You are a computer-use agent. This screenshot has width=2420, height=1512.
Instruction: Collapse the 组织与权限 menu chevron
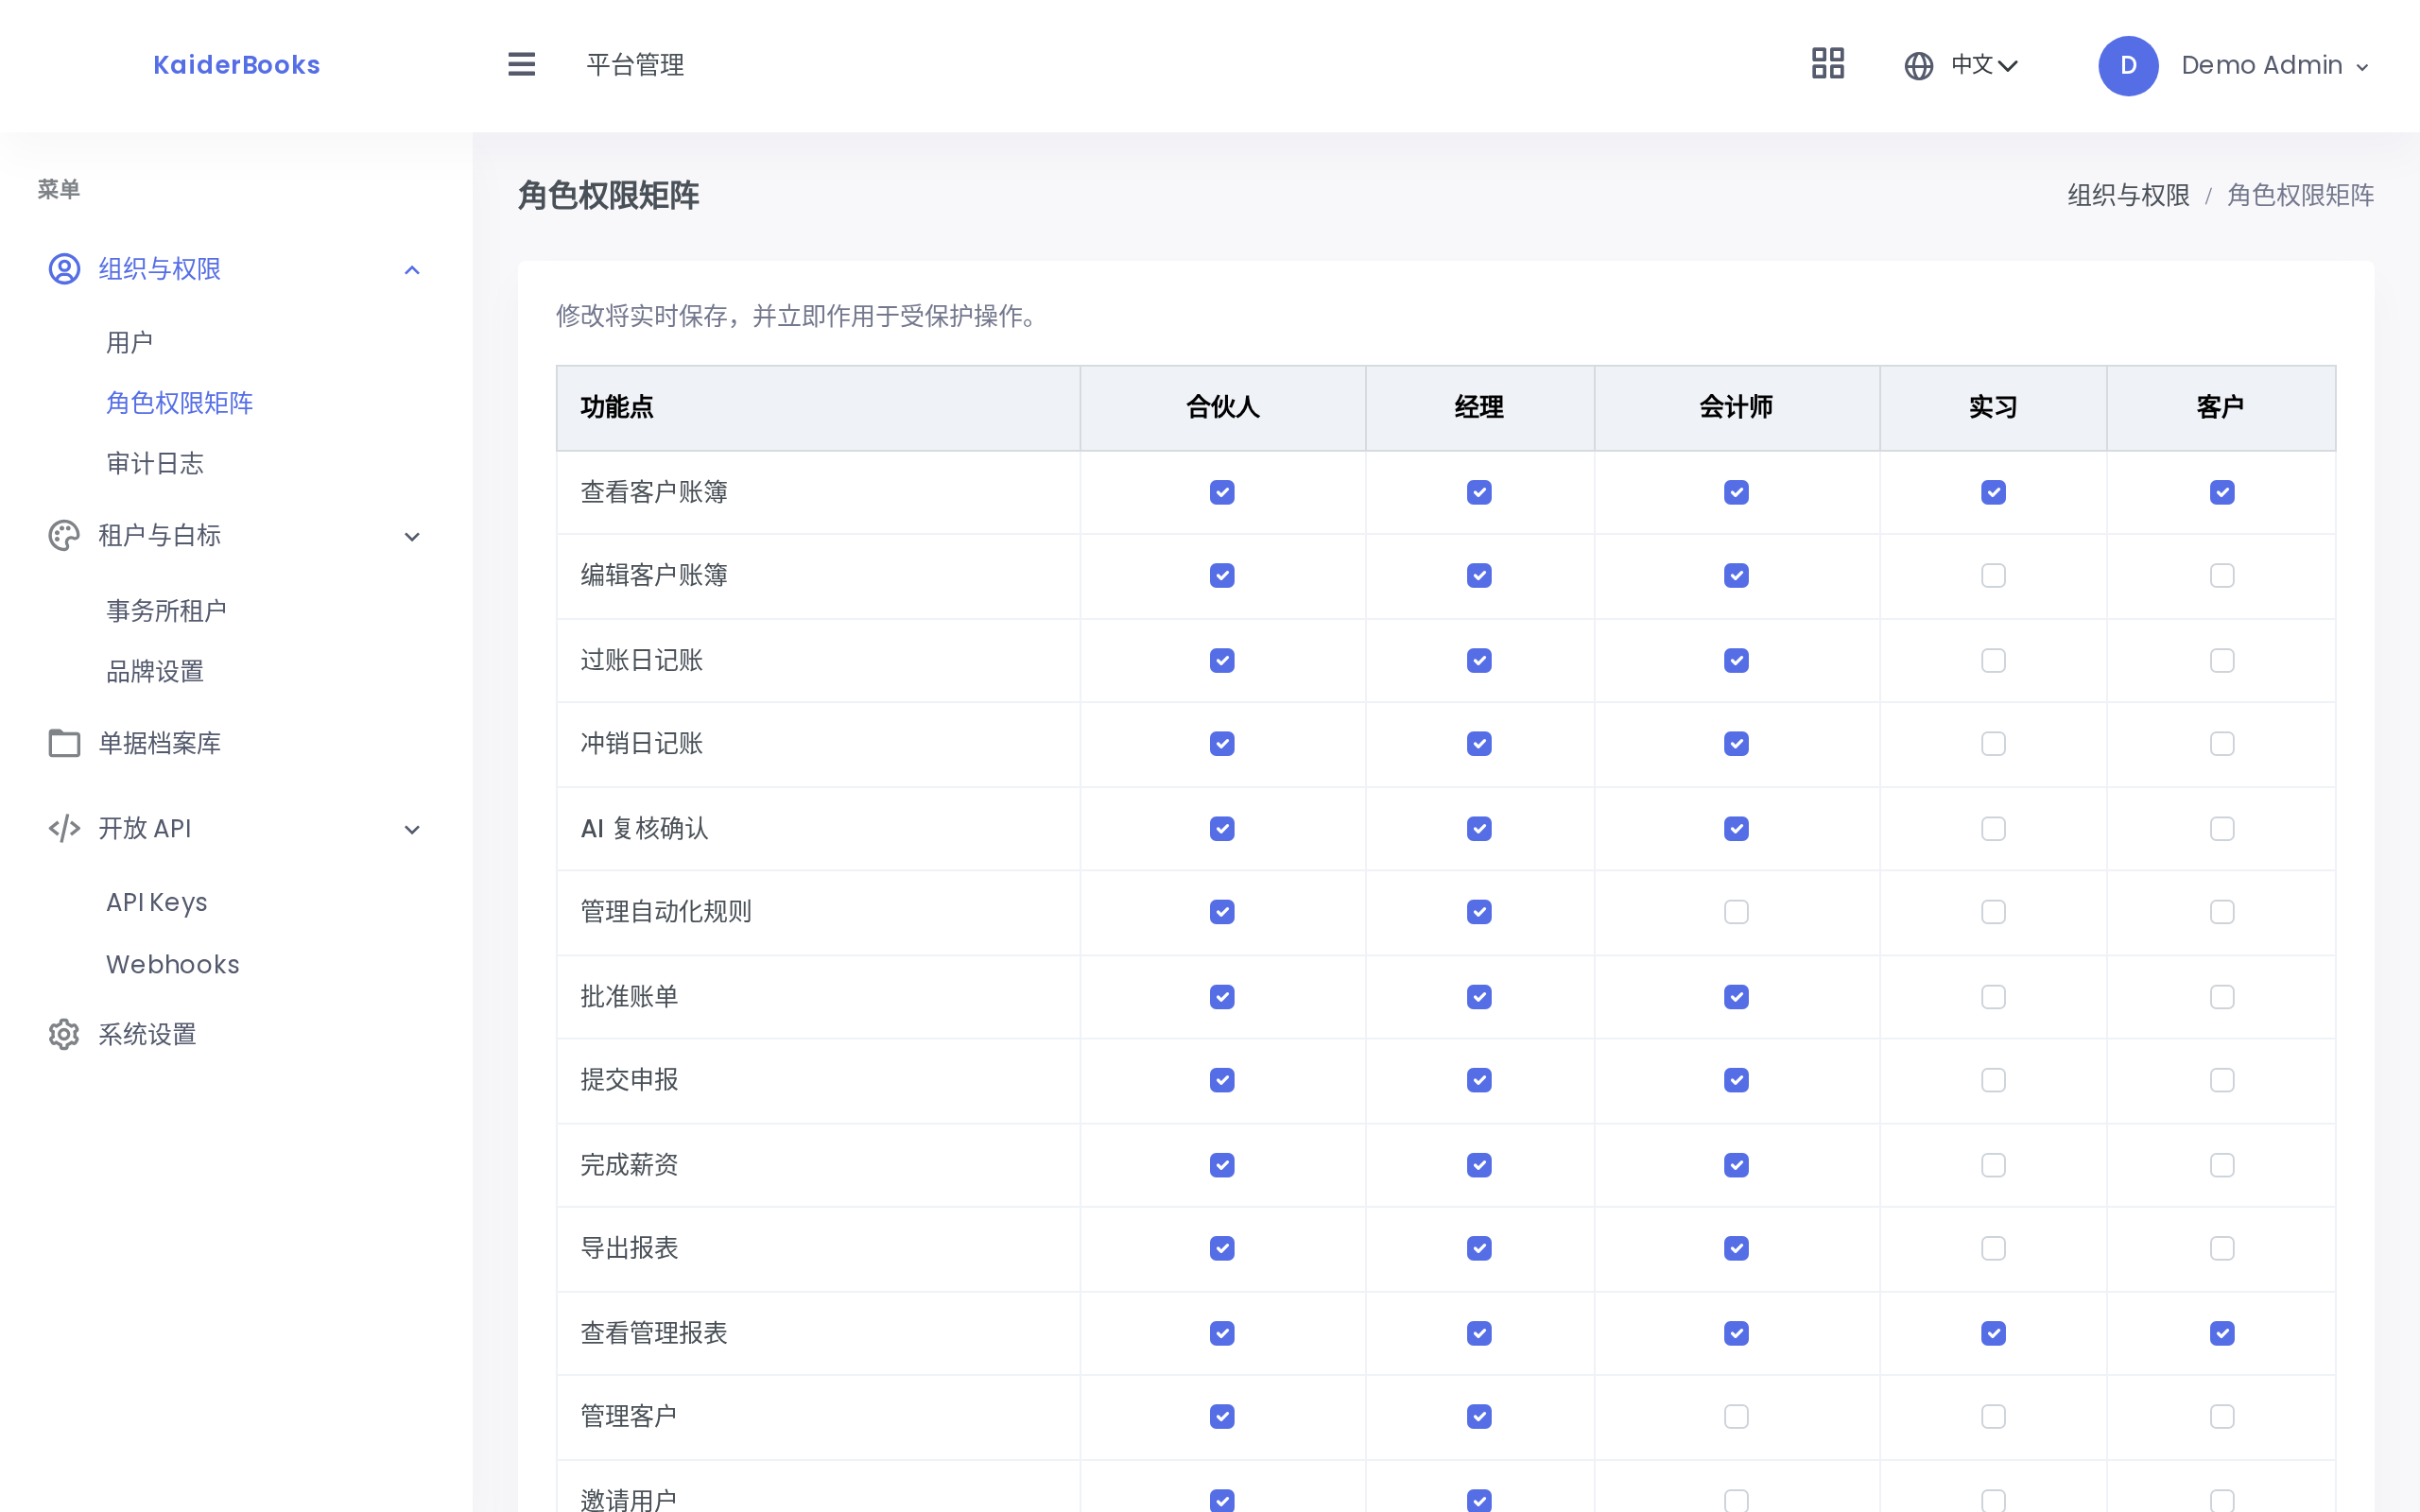click(412, 270)
